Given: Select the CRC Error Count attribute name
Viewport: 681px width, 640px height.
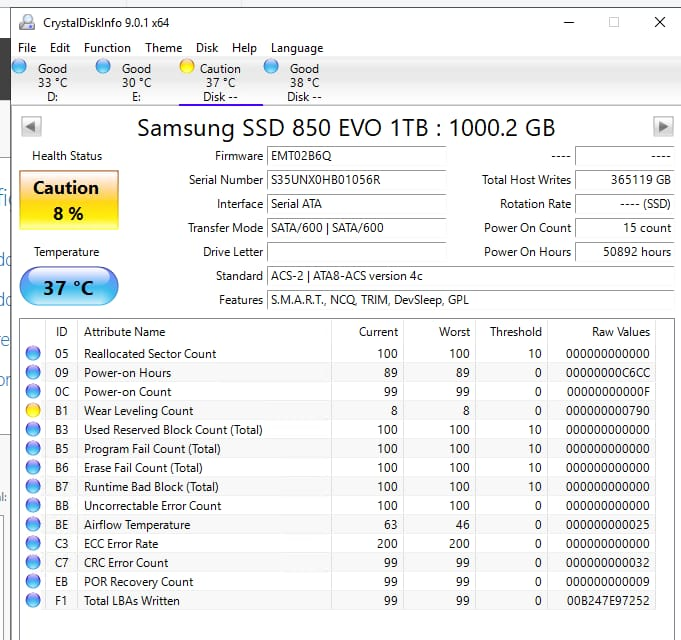Looking at the screenshot, I should [126, 563].
